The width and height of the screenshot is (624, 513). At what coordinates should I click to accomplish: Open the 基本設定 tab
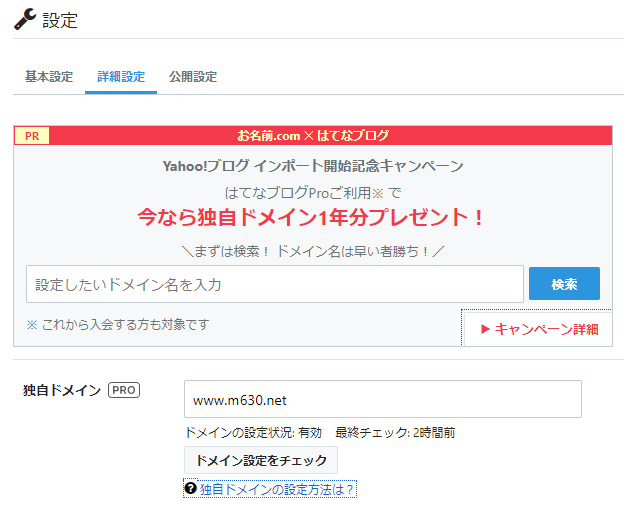(x=49, y=76)
